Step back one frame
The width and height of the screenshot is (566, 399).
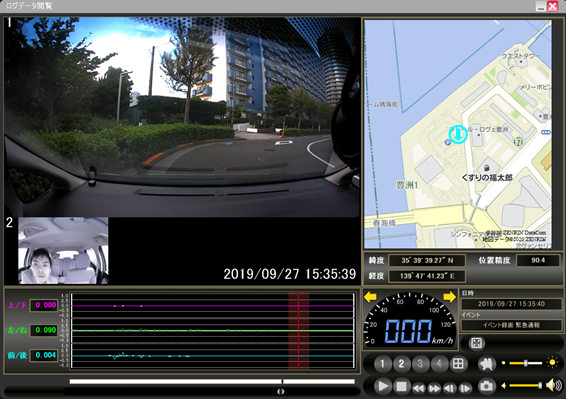coord(450,389)
